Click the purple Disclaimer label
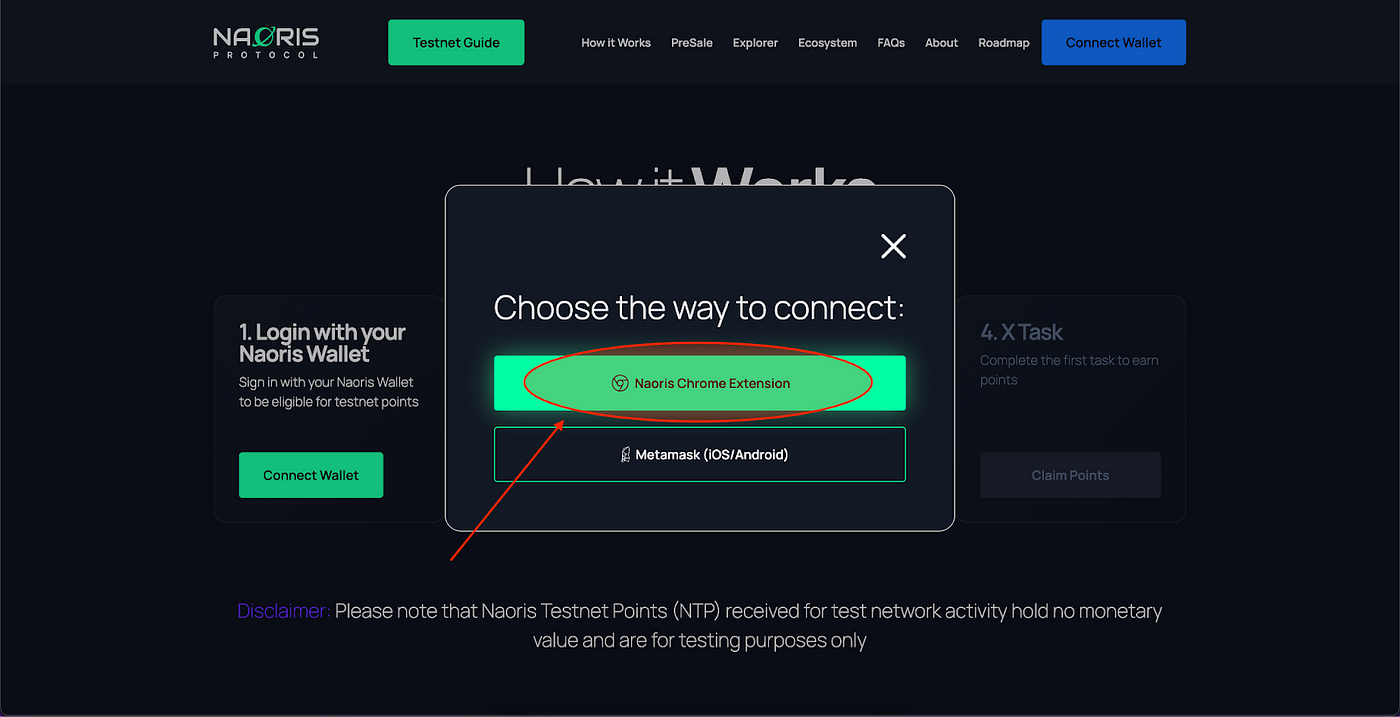 (x=284, y=610)
